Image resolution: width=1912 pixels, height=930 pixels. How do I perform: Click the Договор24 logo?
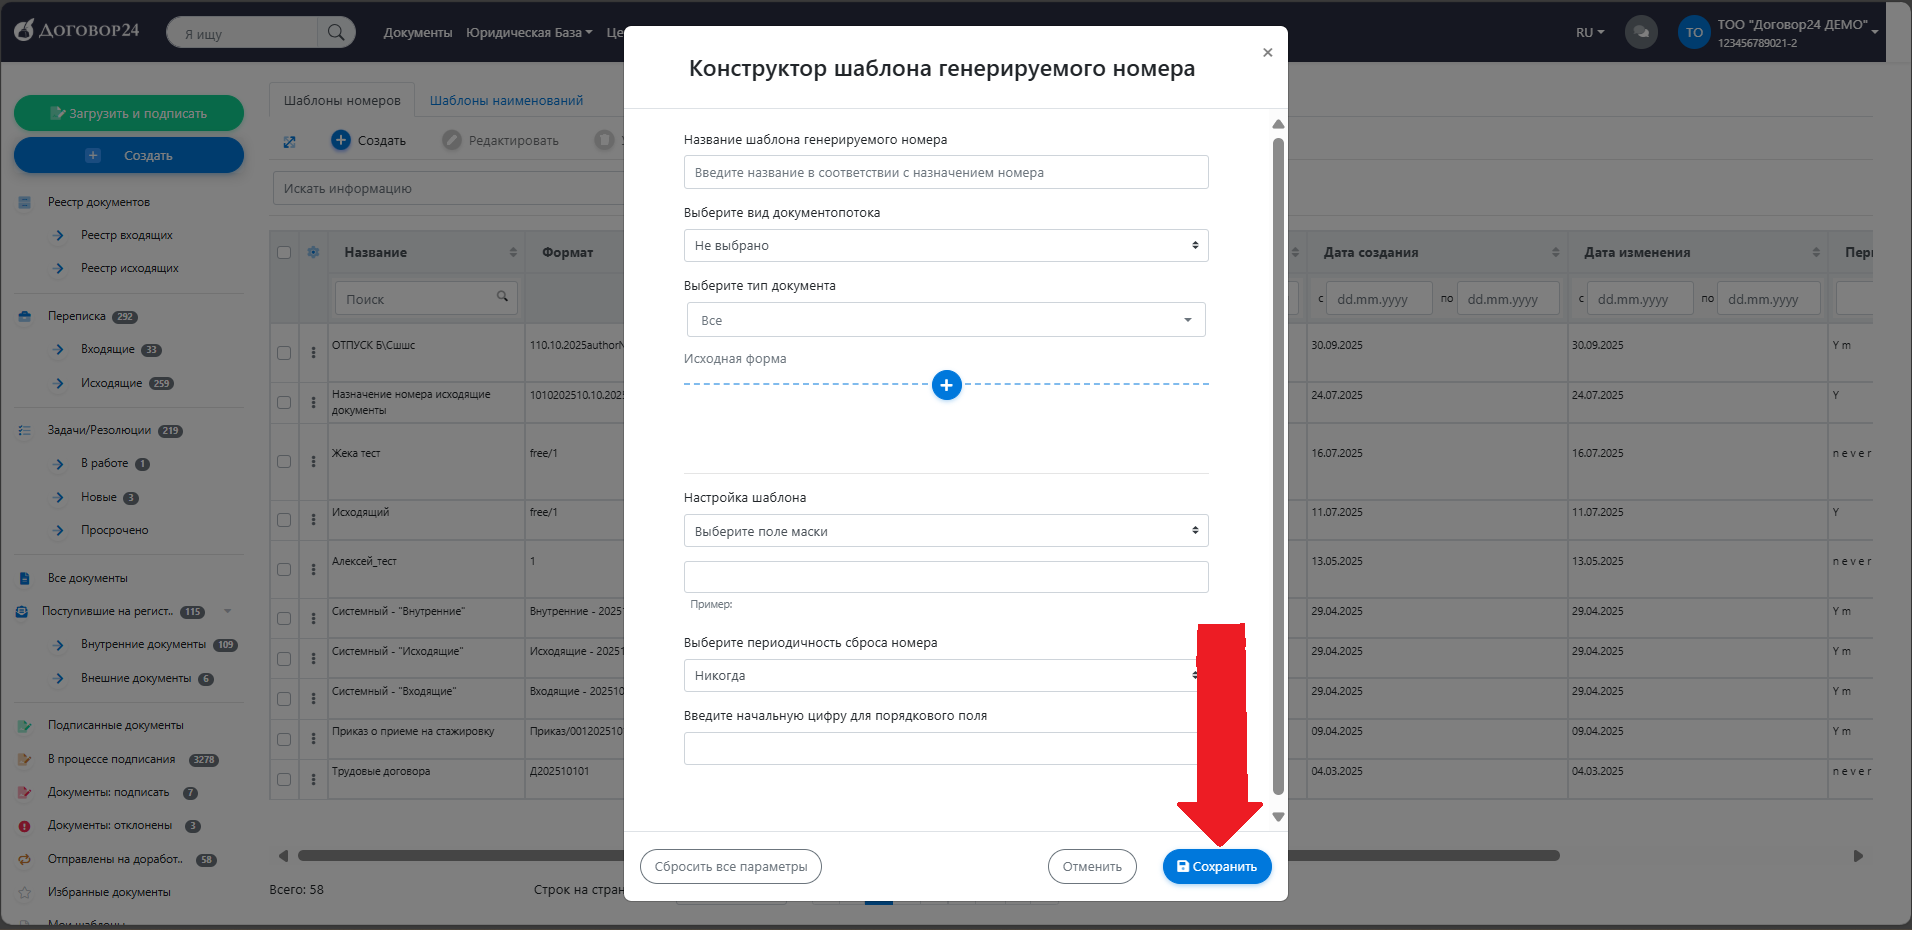[x=77, y=30]
